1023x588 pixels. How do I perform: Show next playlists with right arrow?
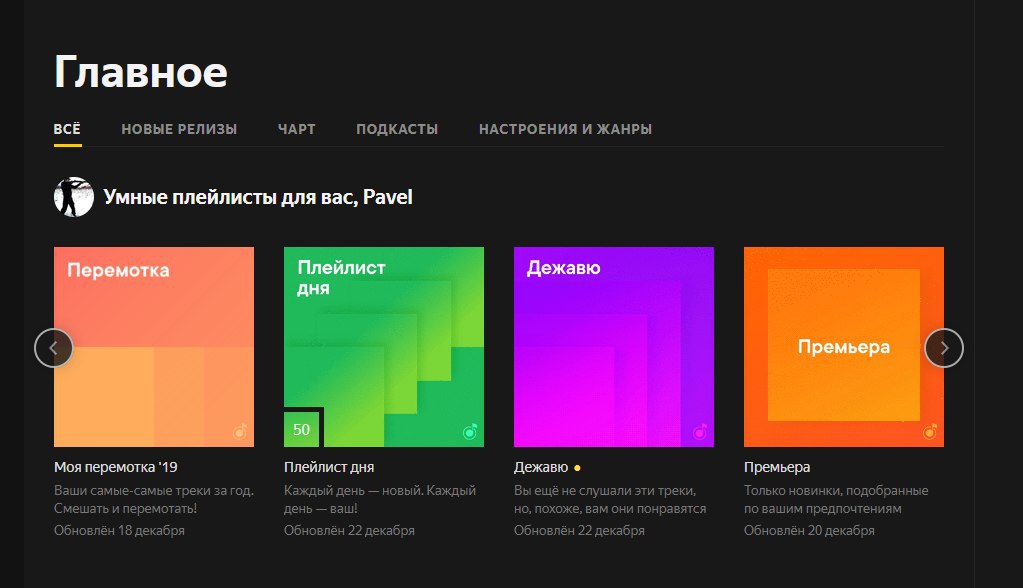pyautogui.click(x=944, y=348)
